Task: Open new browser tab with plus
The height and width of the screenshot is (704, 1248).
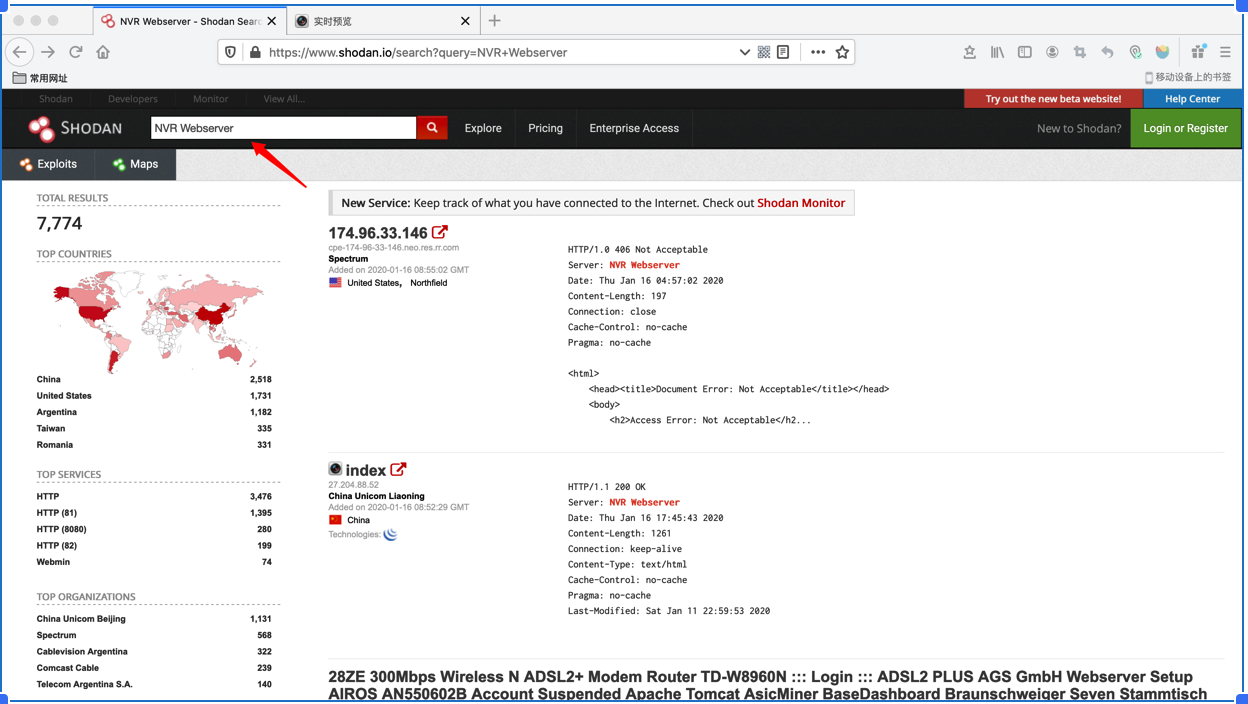Action: [494, 20]
